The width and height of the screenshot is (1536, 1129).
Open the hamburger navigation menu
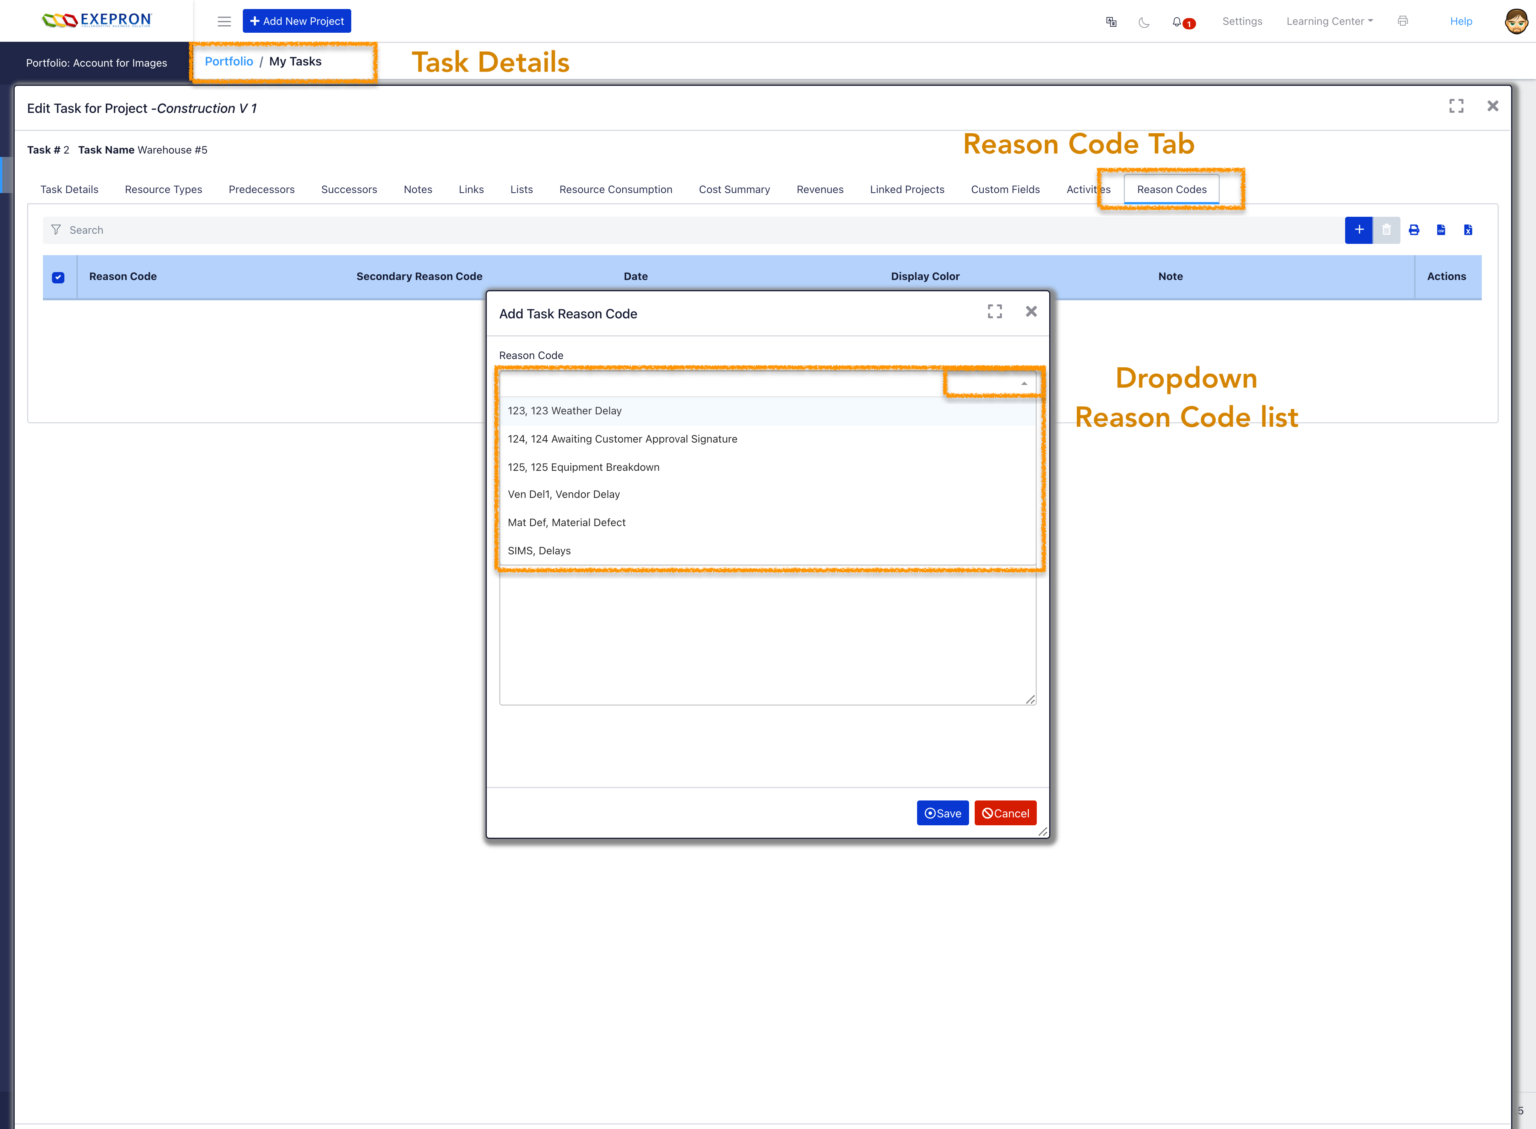(x=224, y=21)
